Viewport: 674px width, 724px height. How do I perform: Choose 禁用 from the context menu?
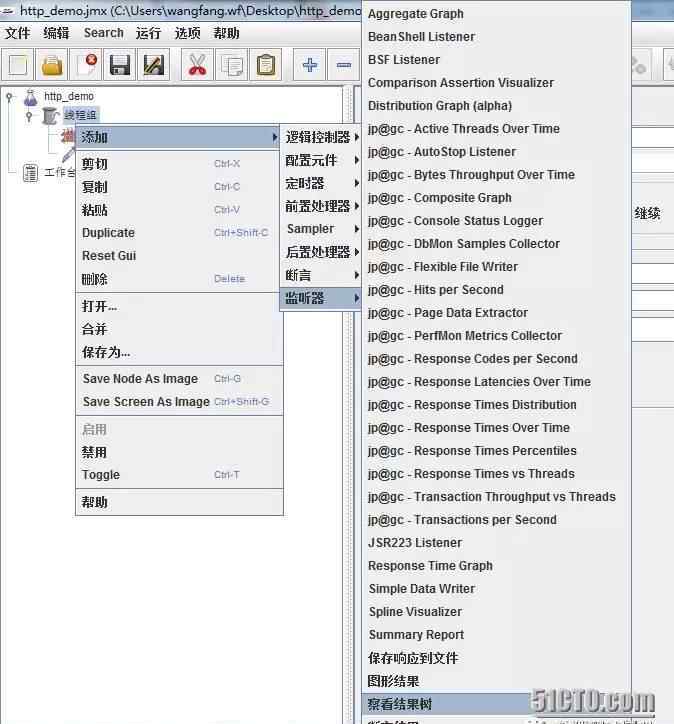click(179, 452)
